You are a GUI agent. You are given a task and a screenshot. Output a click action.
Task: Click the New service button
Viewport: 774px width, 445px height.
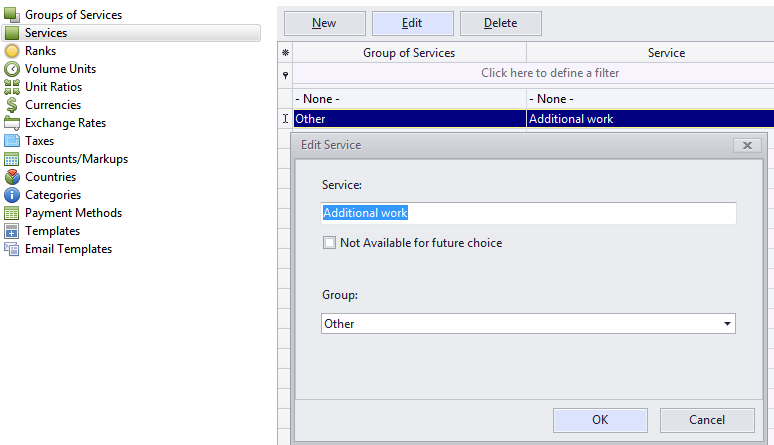coord(324,23)
